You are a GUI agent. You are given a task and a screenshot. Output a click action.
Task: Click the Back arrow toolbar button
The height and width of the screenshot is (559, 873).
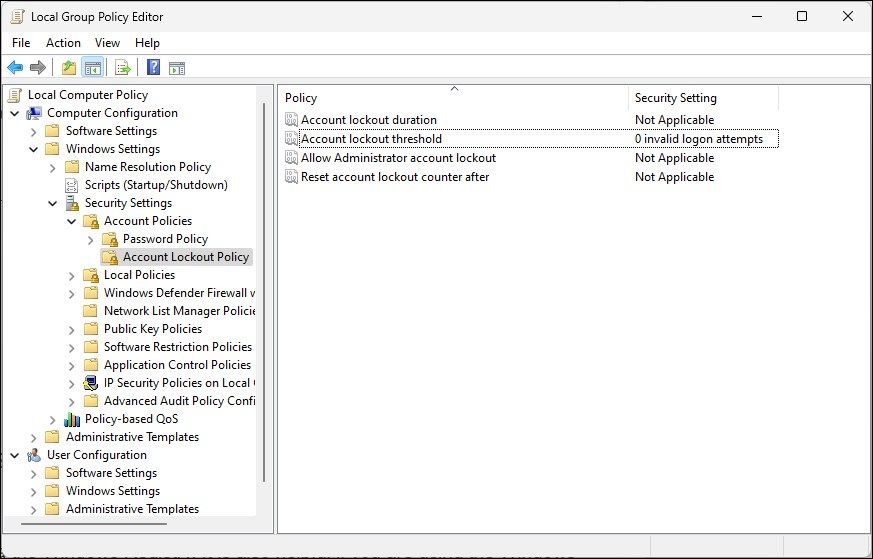pyautogui.click(x=15, y=68)
